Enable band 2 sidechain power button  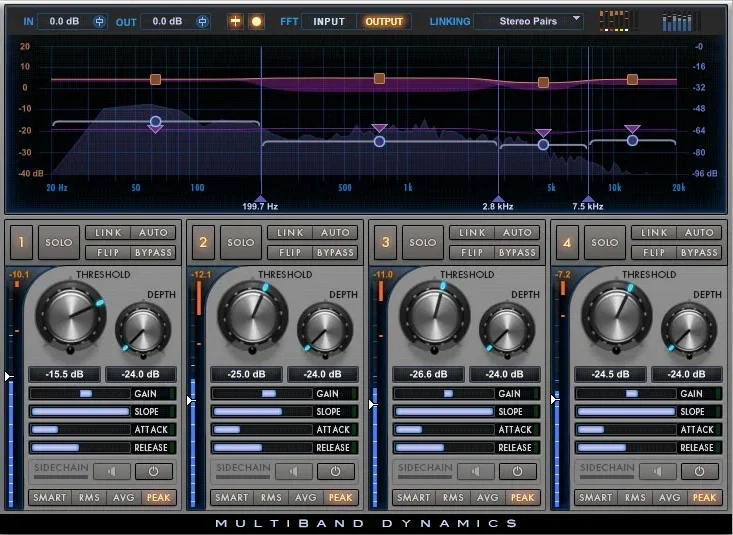tap(336, 471)
